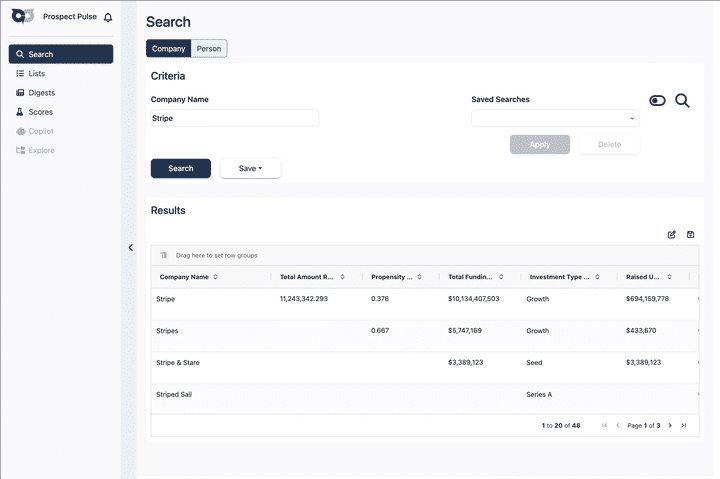Switch to the Company tab
Viewport: 720px width, 479px height.
point(169,49)
